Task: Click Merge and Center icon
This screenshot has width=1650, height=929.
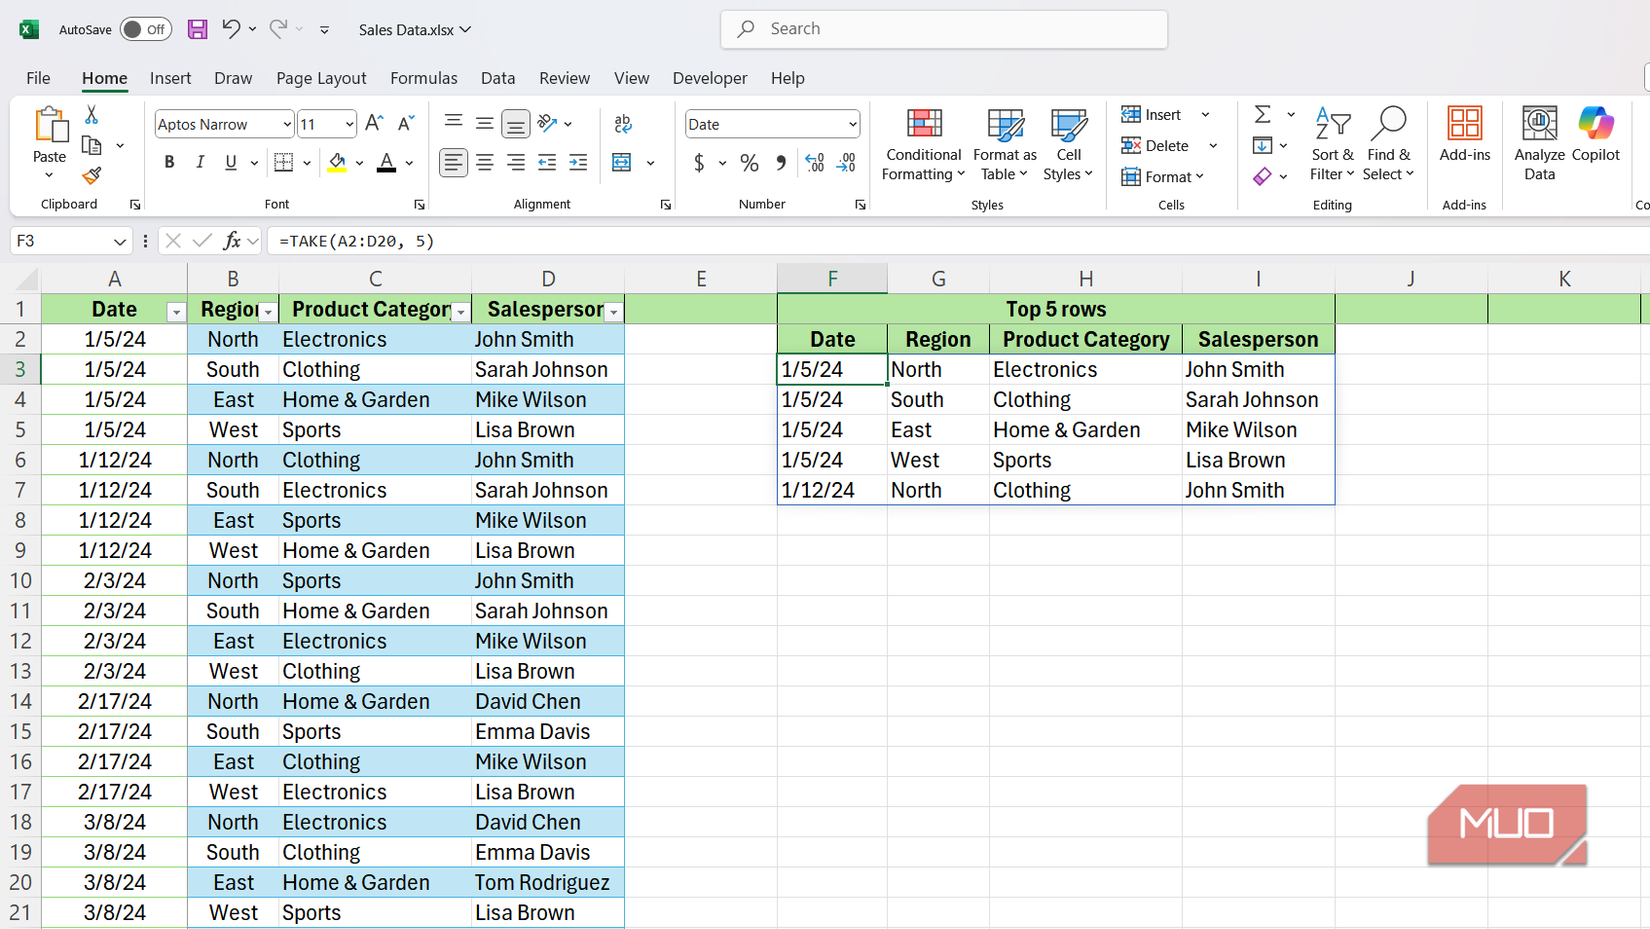Action: pos(622,162)
